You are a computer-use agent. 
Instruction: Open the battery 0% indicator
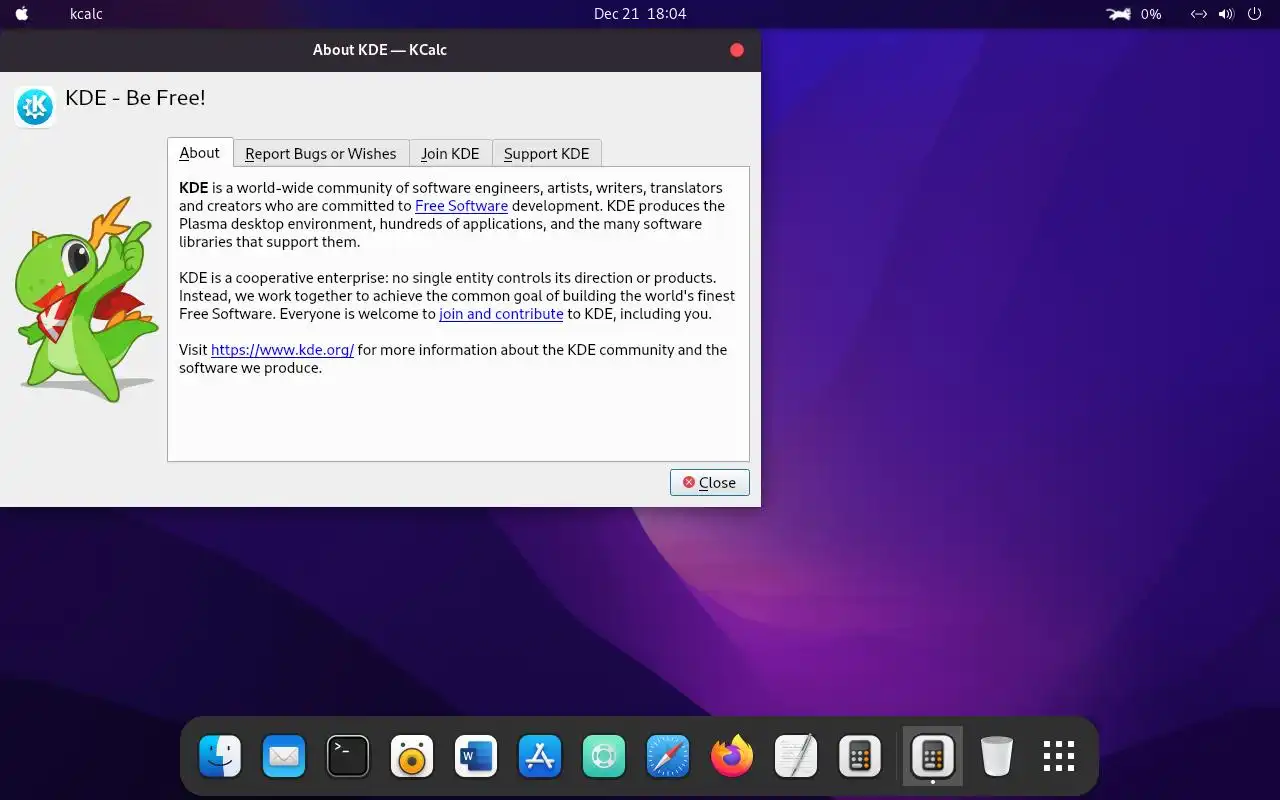coord(1134,14)
